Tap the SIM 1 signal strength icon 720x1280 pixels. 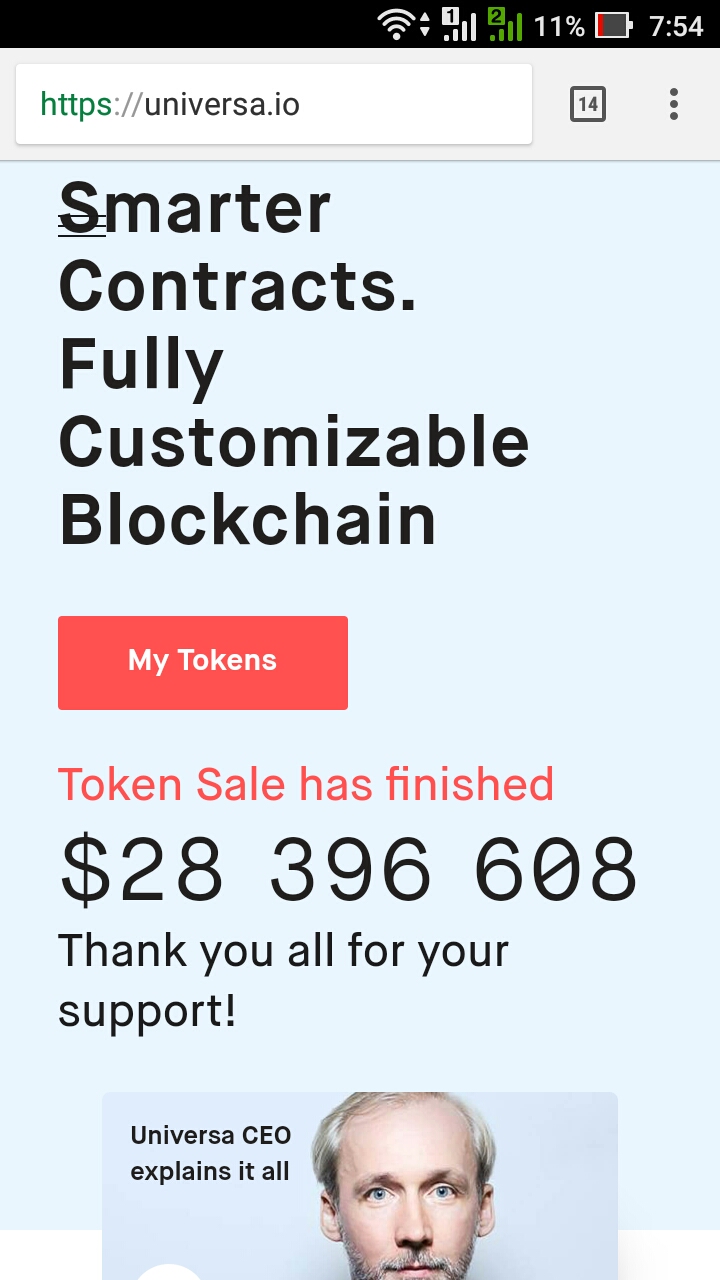(x=459, y=24)
